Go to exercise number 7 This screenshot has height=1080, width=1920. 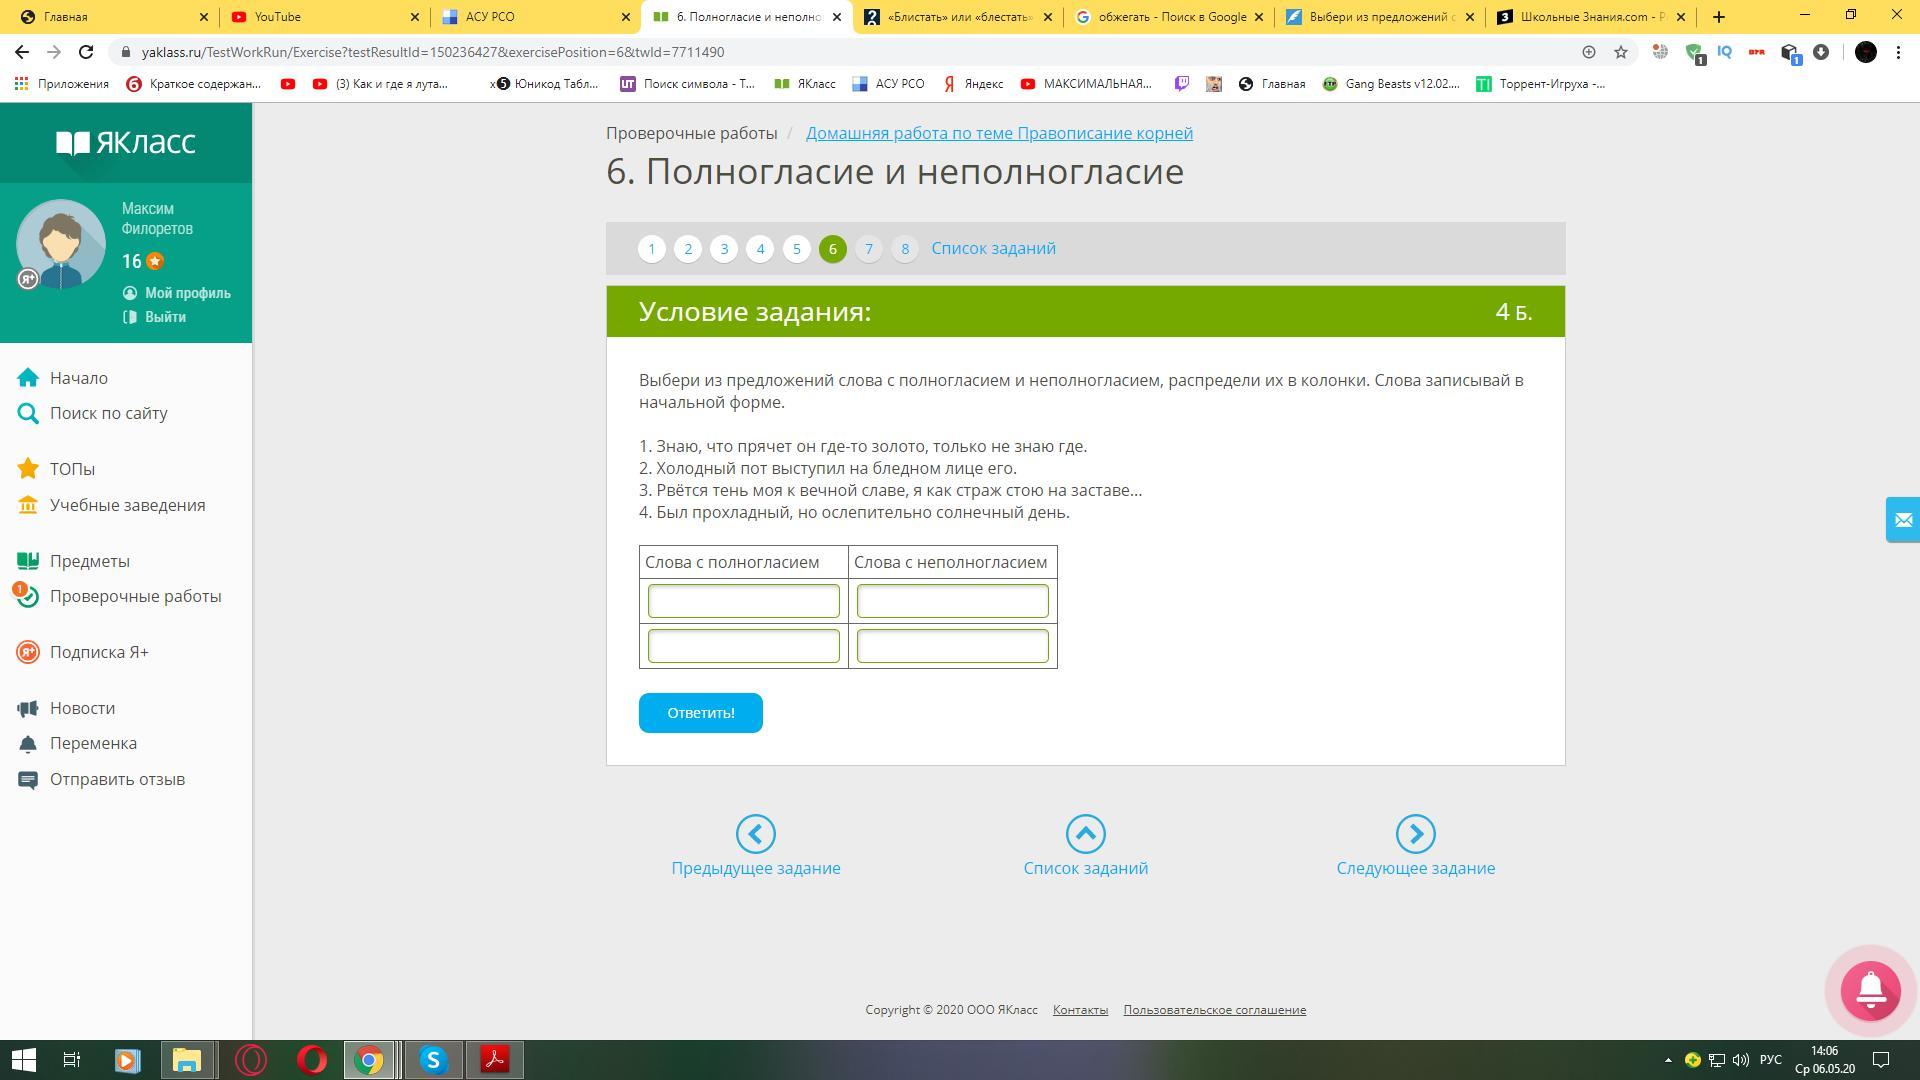868,249
